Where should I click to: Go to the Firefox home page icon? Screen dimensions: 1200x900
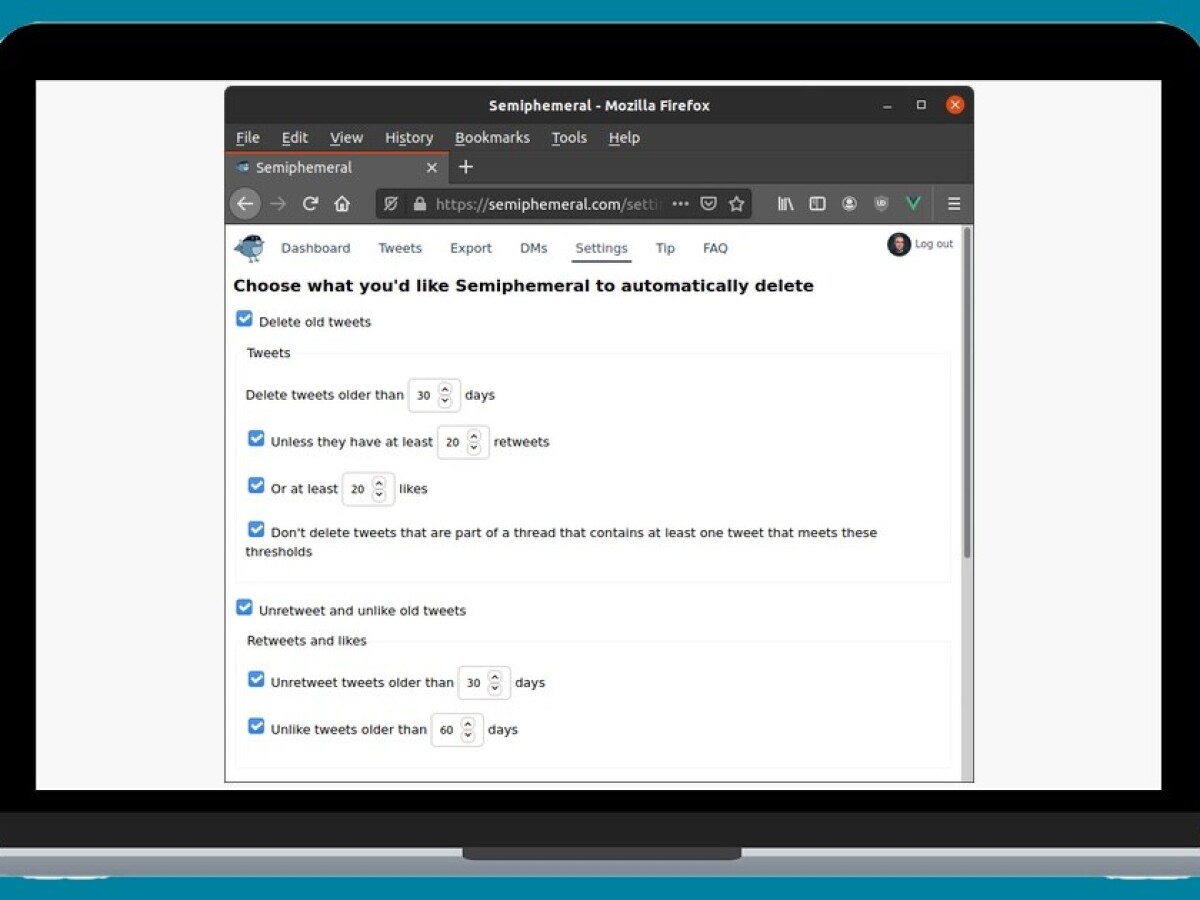click(x=342, y=204)
